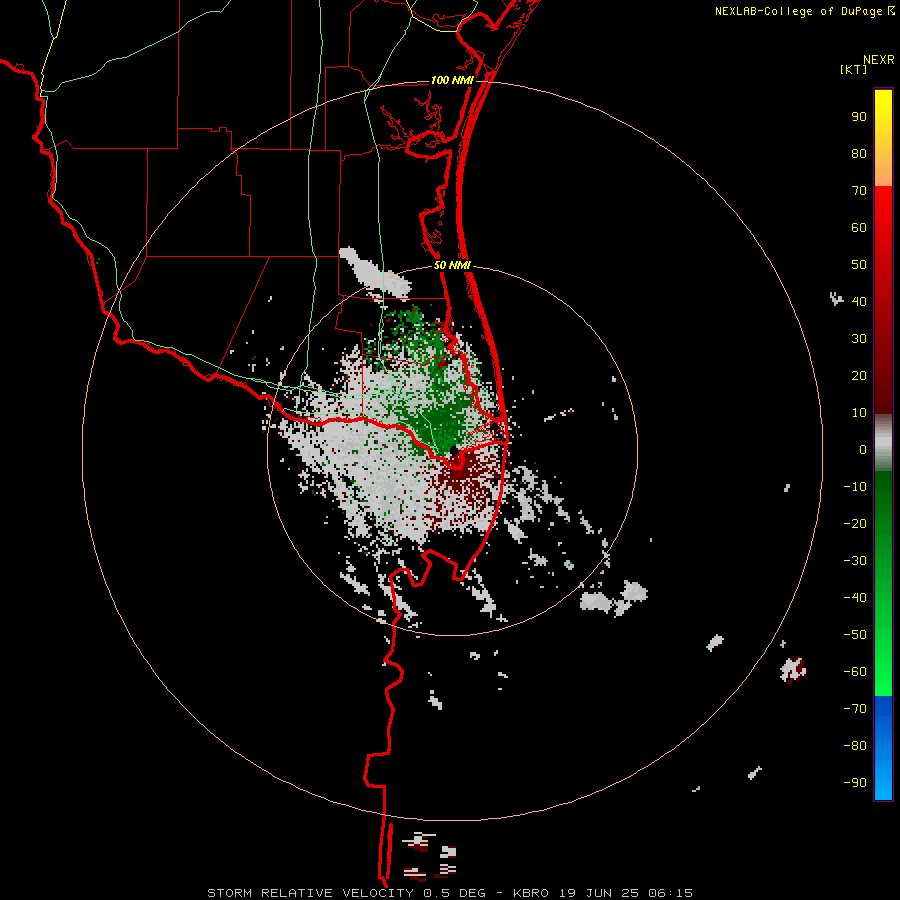Image resolution: width=900 pixels, height=900 pixels.
Task: Click the 20 value on the velocity scale
Action: 859,375
